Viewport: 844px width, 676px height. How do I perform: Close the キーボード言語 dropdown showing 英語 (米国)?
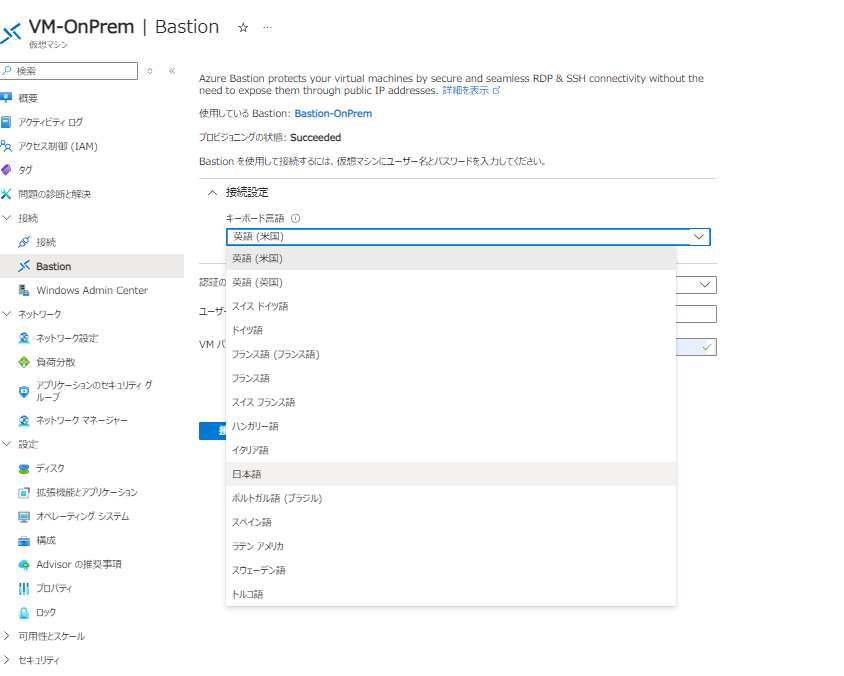click(468, 237)
